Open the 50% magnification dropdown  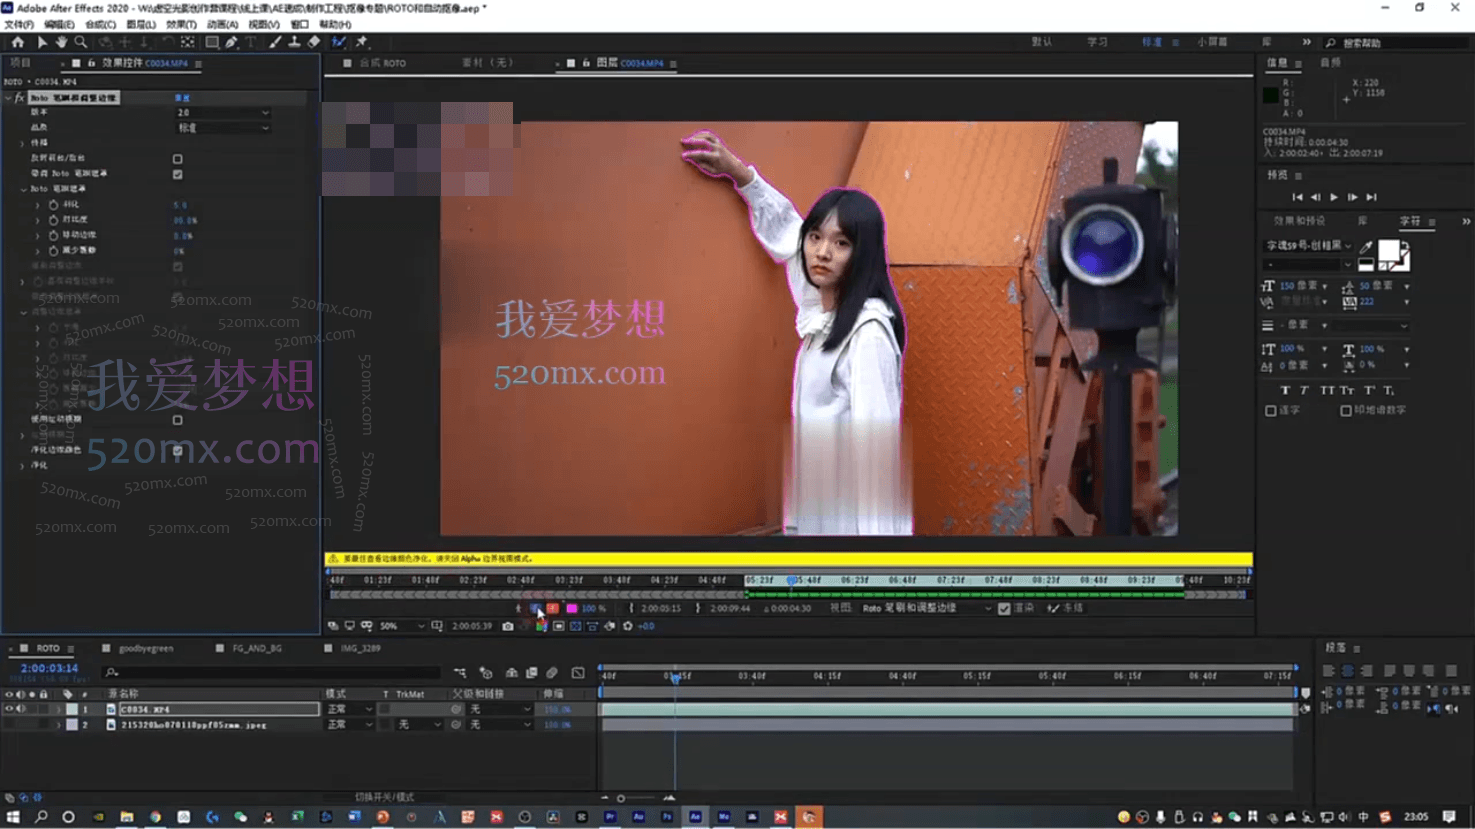click(x=401, y=626)
